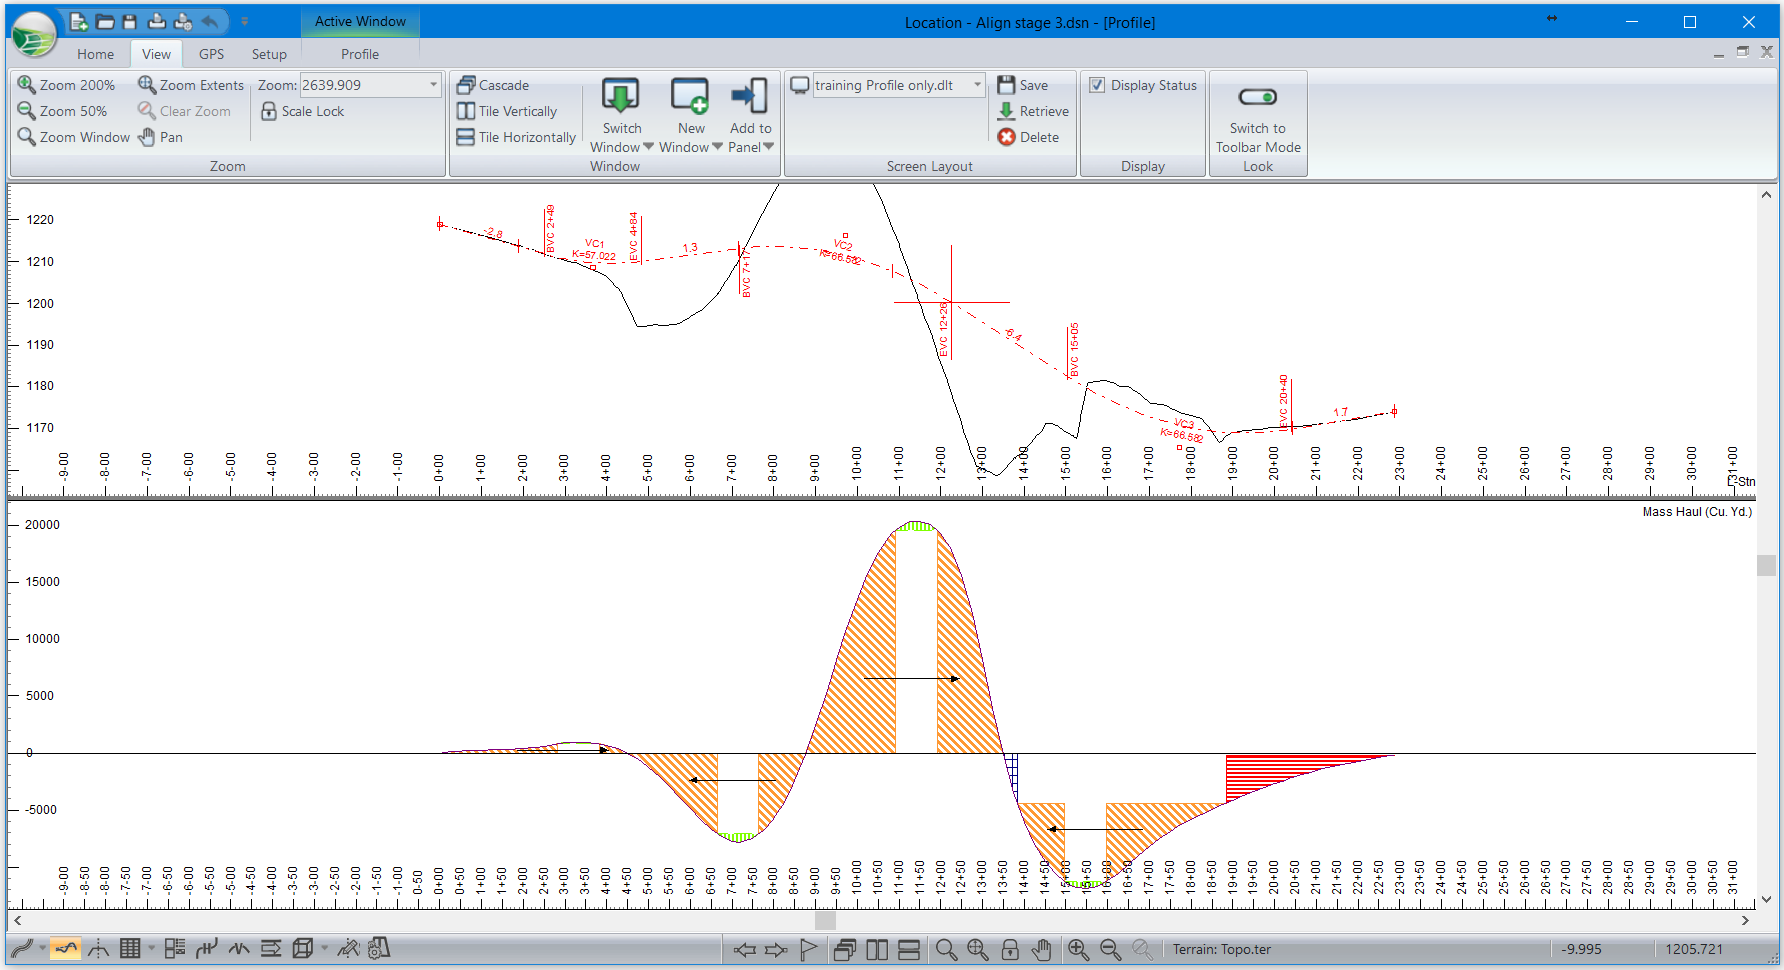The width and height of the screenshot is (1784, 970).
Task: Click the table grid icon in bottom toolbar
Action: point(130,948)
